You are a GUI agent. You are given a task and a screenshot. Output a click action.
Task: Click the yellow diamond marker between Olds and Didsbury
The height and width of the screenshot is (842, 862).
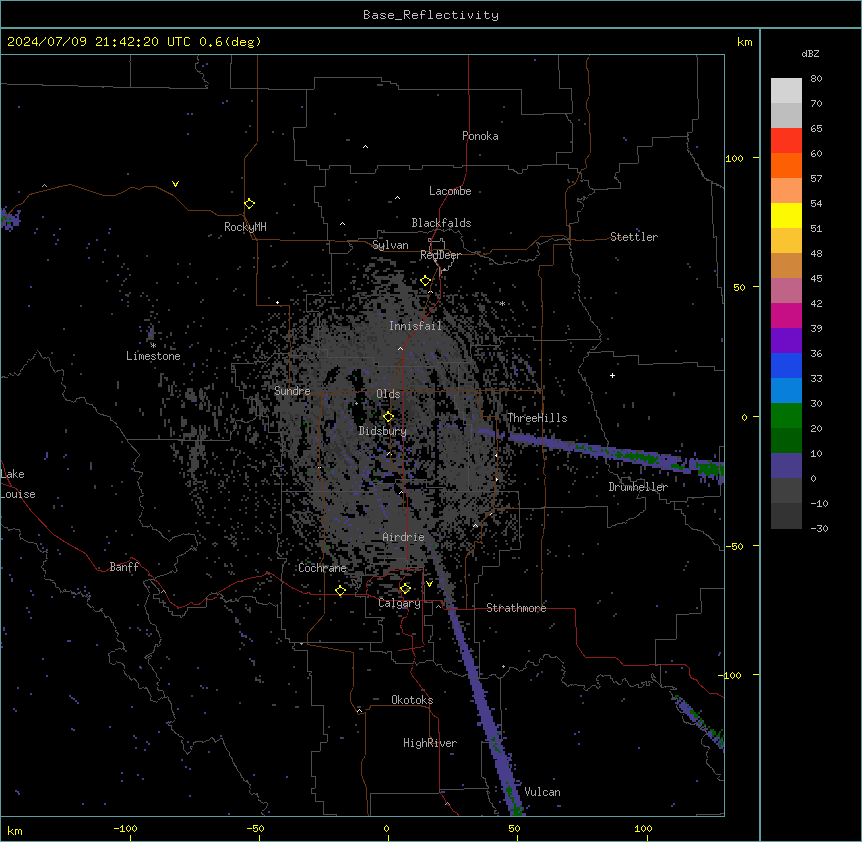[x=388, y=416]
